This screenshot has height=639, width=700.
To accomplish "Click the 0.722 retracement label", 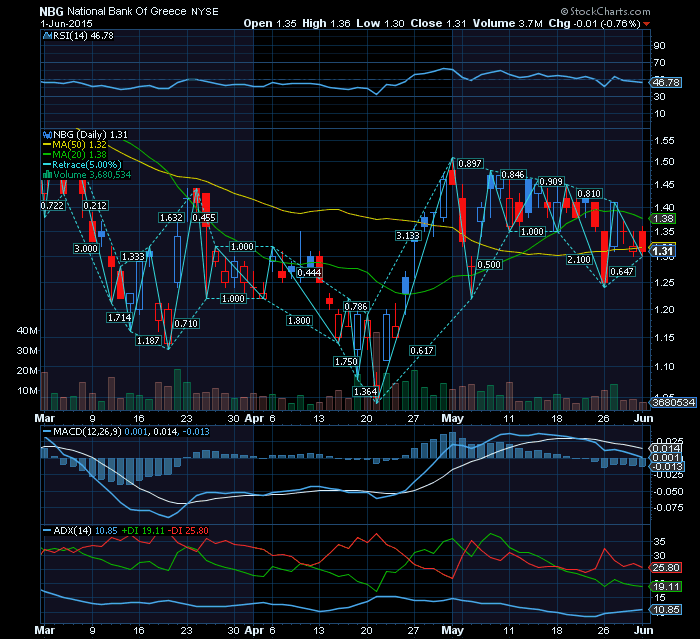I will pyautogui.click(x=53, y=205).
